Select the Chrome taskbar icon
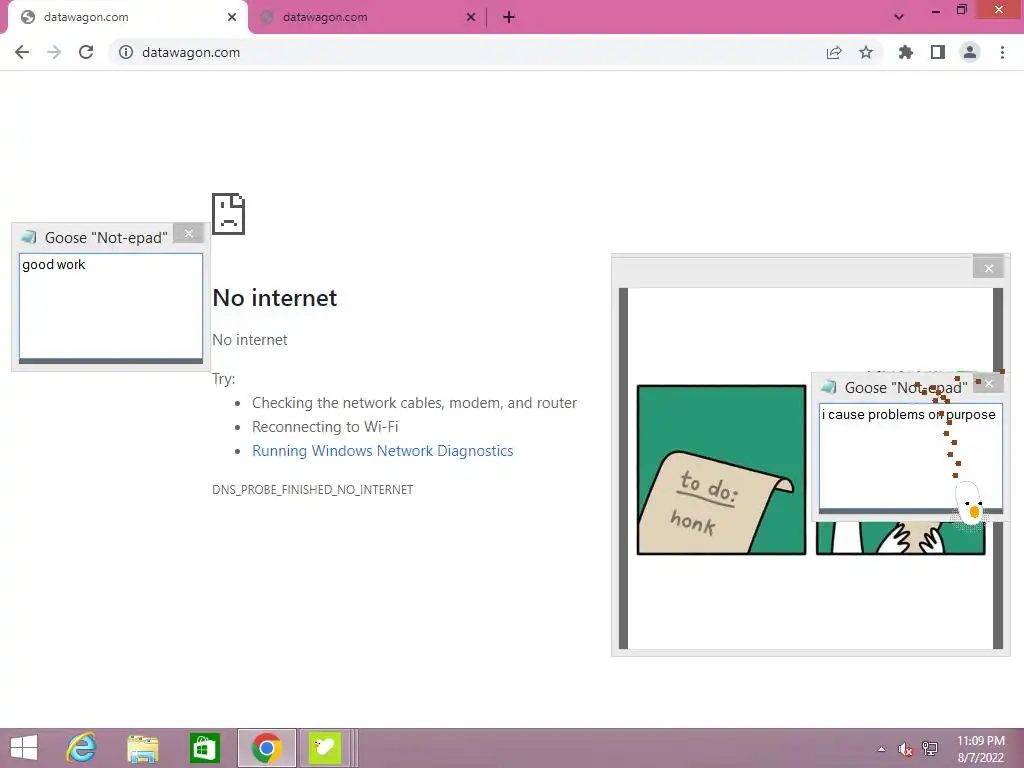The height and width of the screenshot is (768, 1024). pos(266,748)
